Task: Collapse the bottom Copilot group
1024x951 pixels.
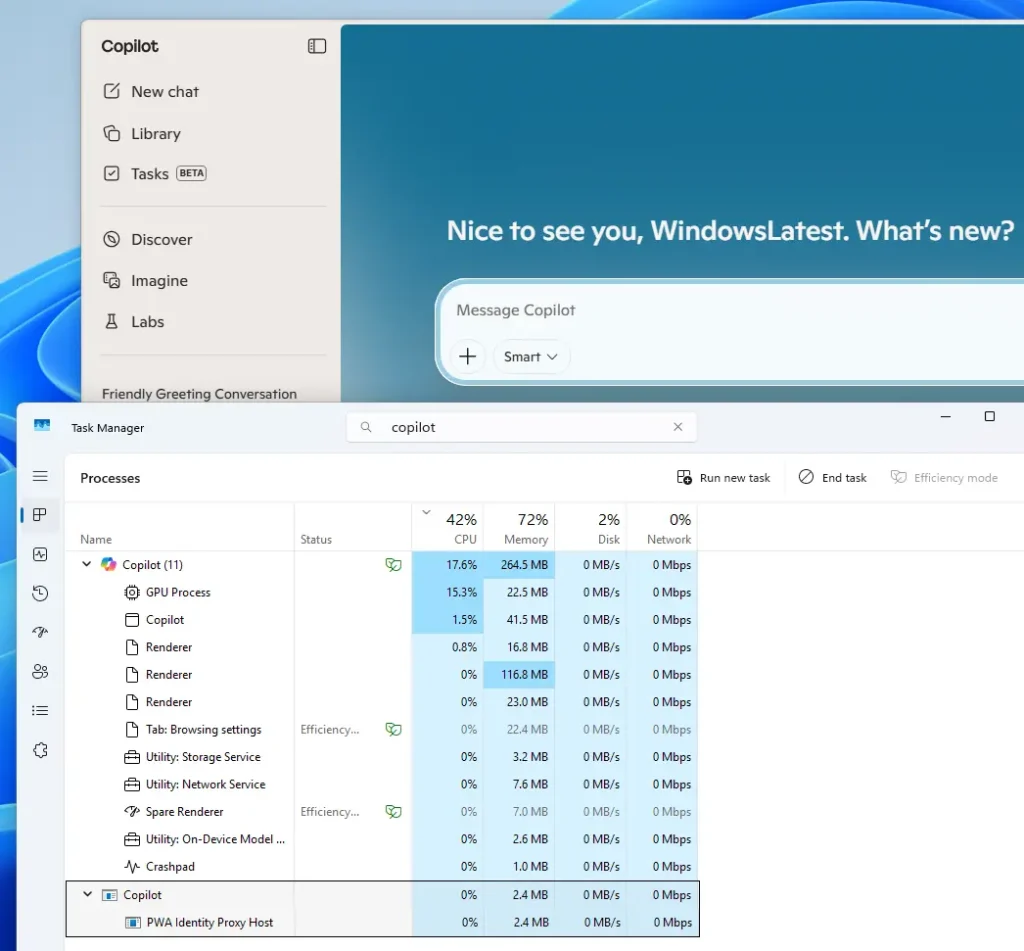Action: tap(86, 894)
